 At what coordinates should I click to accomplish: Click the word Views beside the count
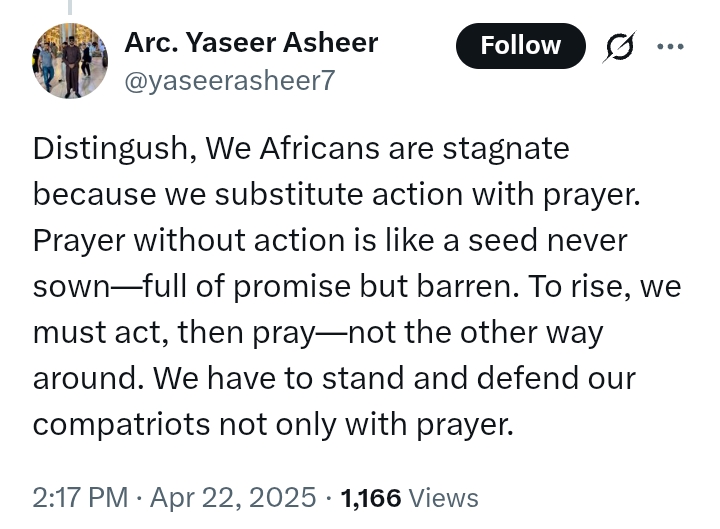tap(443, 498)
